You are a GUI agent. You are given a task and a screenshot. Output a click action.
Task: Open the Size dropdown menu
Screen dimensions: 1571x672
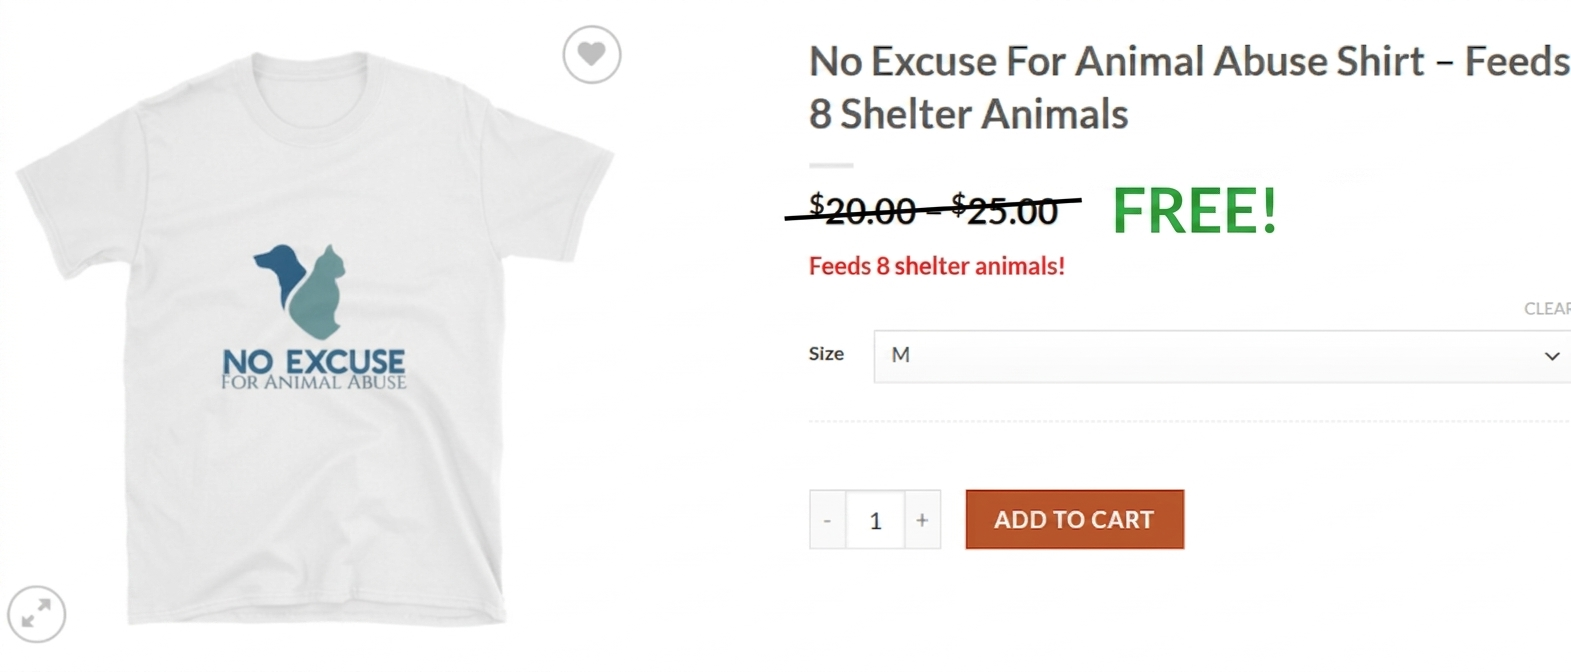(1220, 356)
